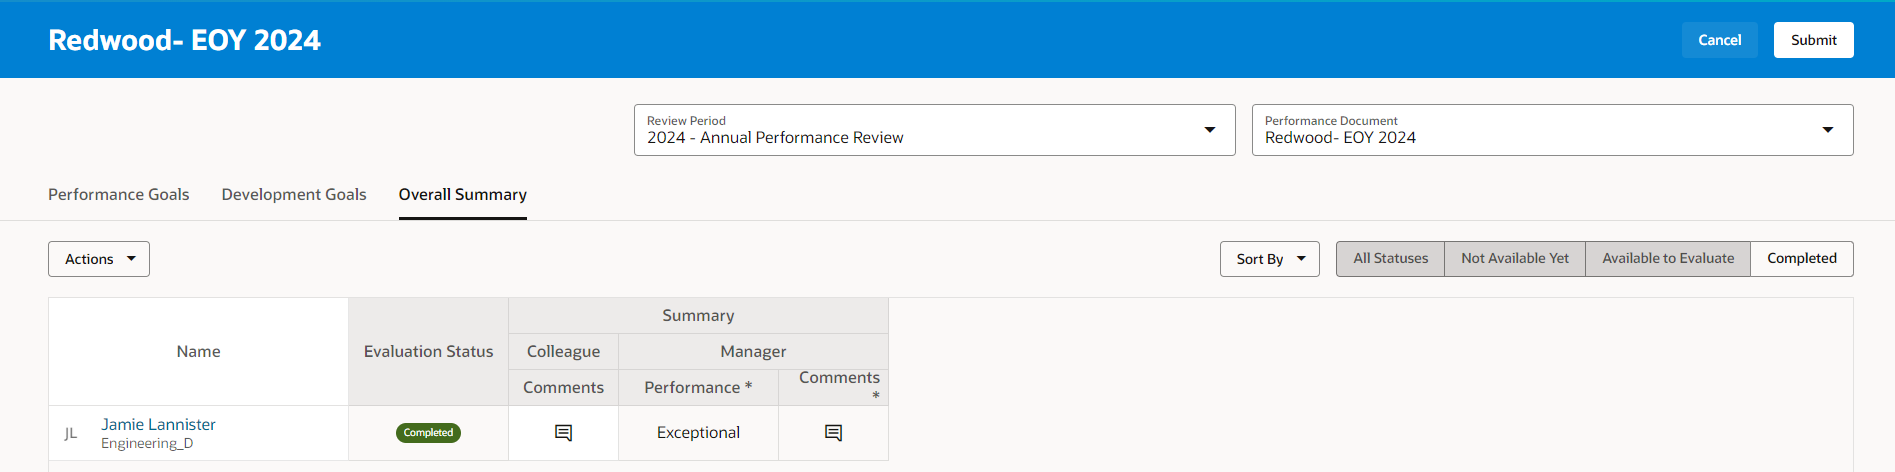
Task: Click the Submit button
Action: (1813, 40)
